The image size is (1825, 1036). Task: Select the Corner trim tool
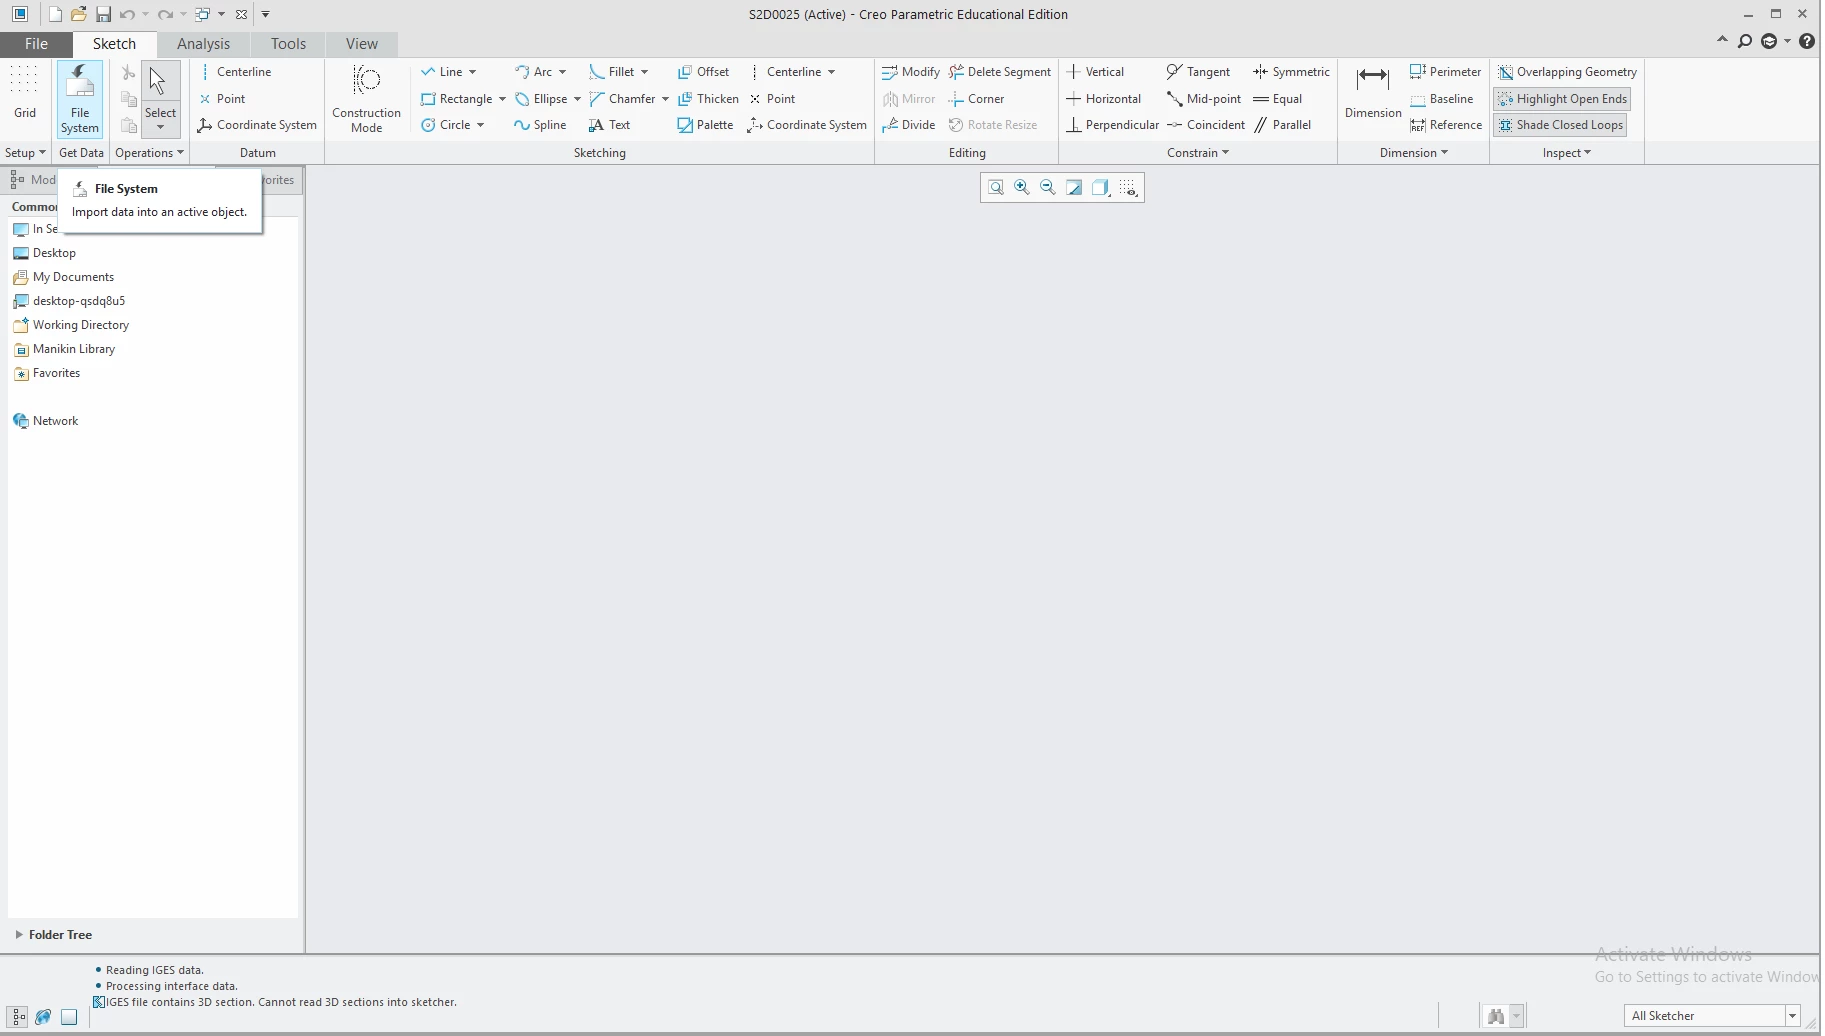[x=976, y=99]
